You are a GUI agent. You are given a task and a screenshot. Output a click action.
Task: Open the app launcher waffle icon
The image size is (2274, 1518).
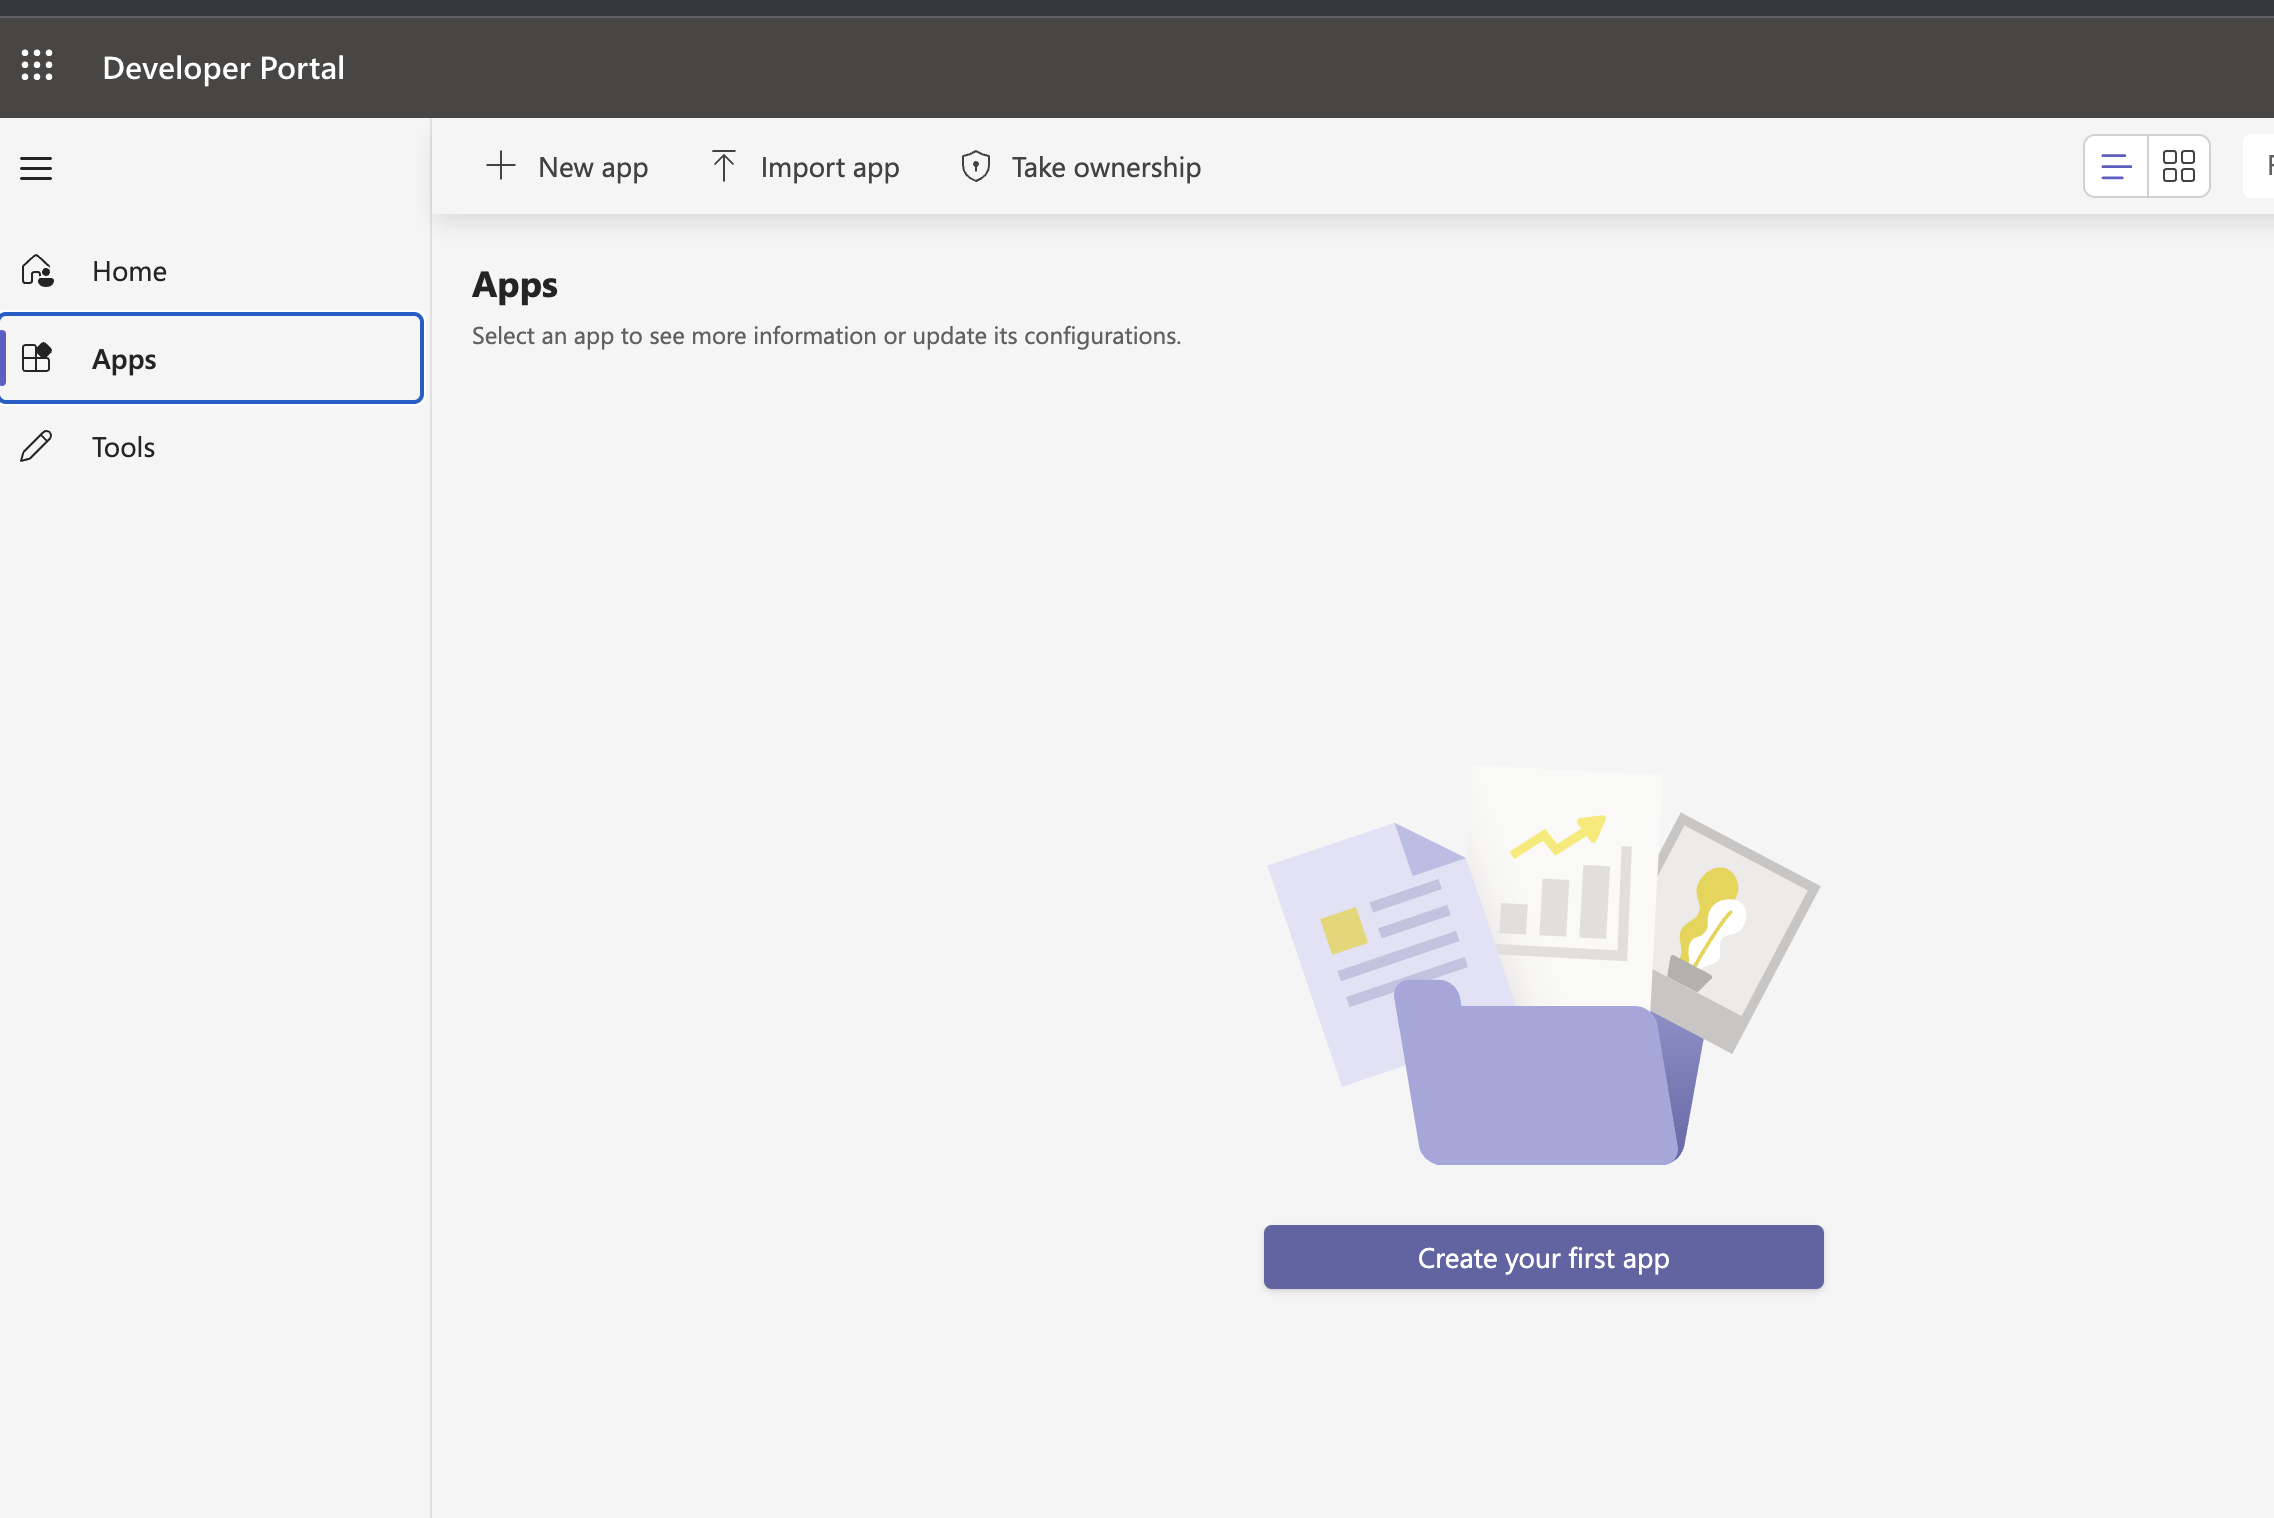[37, 66]
